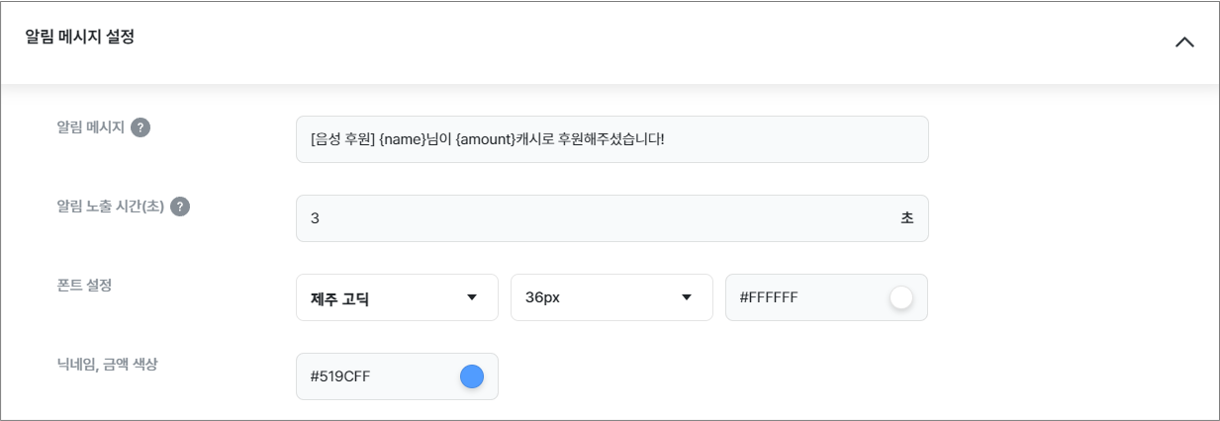Click the arrow of the 제주 고딕 dropdown
The height and width of the screenshot is (421, 1220).
coord(472,298)
